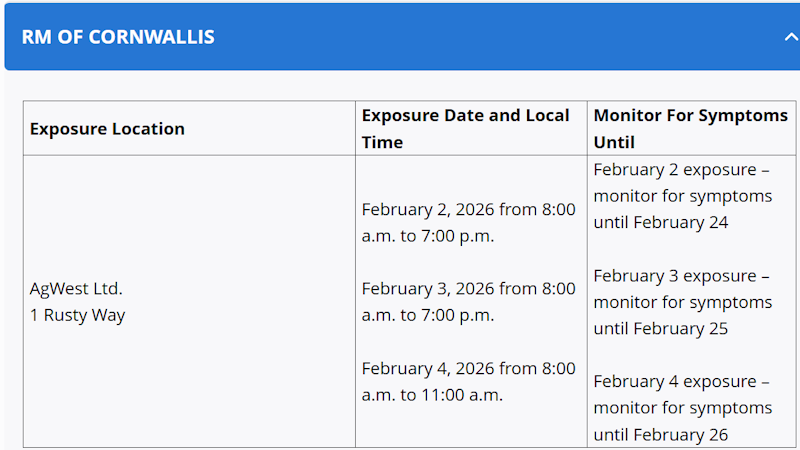Click the 'until February 24' text
Image resolution: width=800 pixels, height=450 pixels.
click(661, 222)
